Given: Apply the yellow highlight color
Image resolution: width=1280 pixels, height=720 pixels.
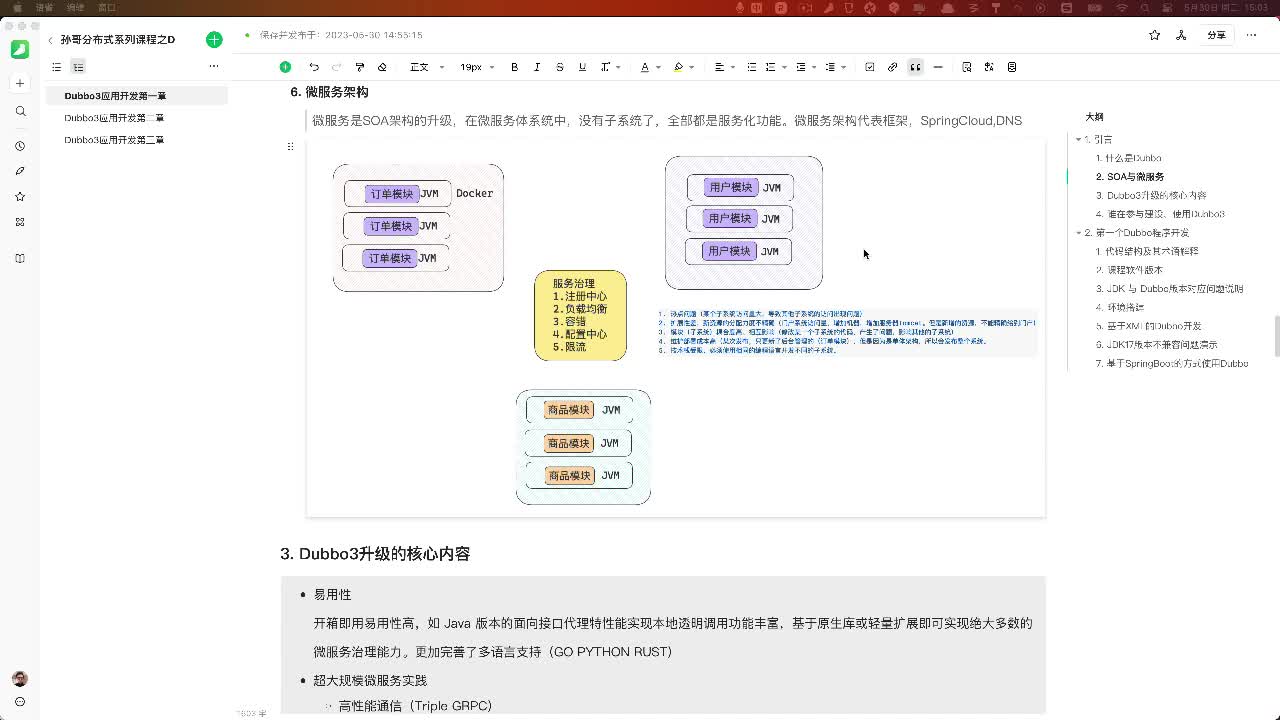Looking at the screenshot, I should pos(678,67).
